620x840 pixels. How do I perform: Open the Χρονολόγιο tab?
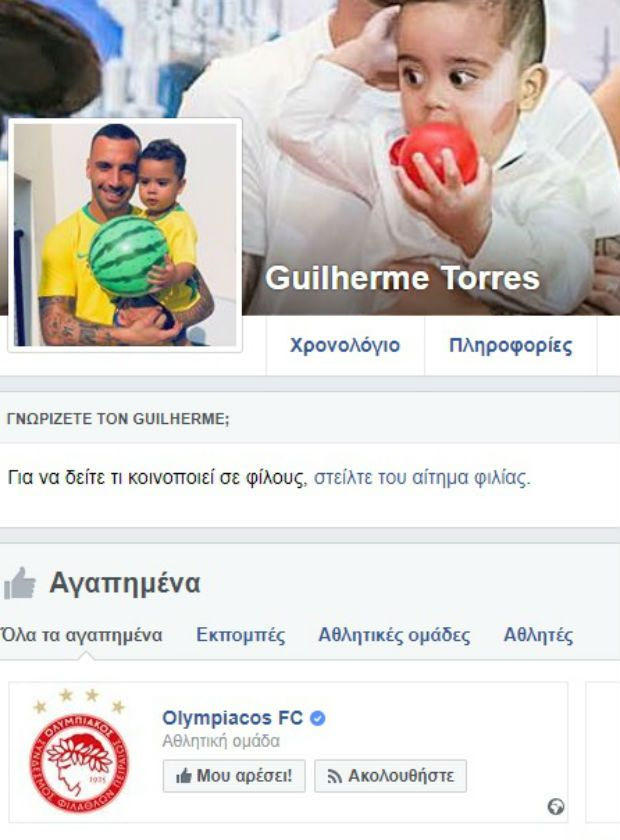click(345, 346)
